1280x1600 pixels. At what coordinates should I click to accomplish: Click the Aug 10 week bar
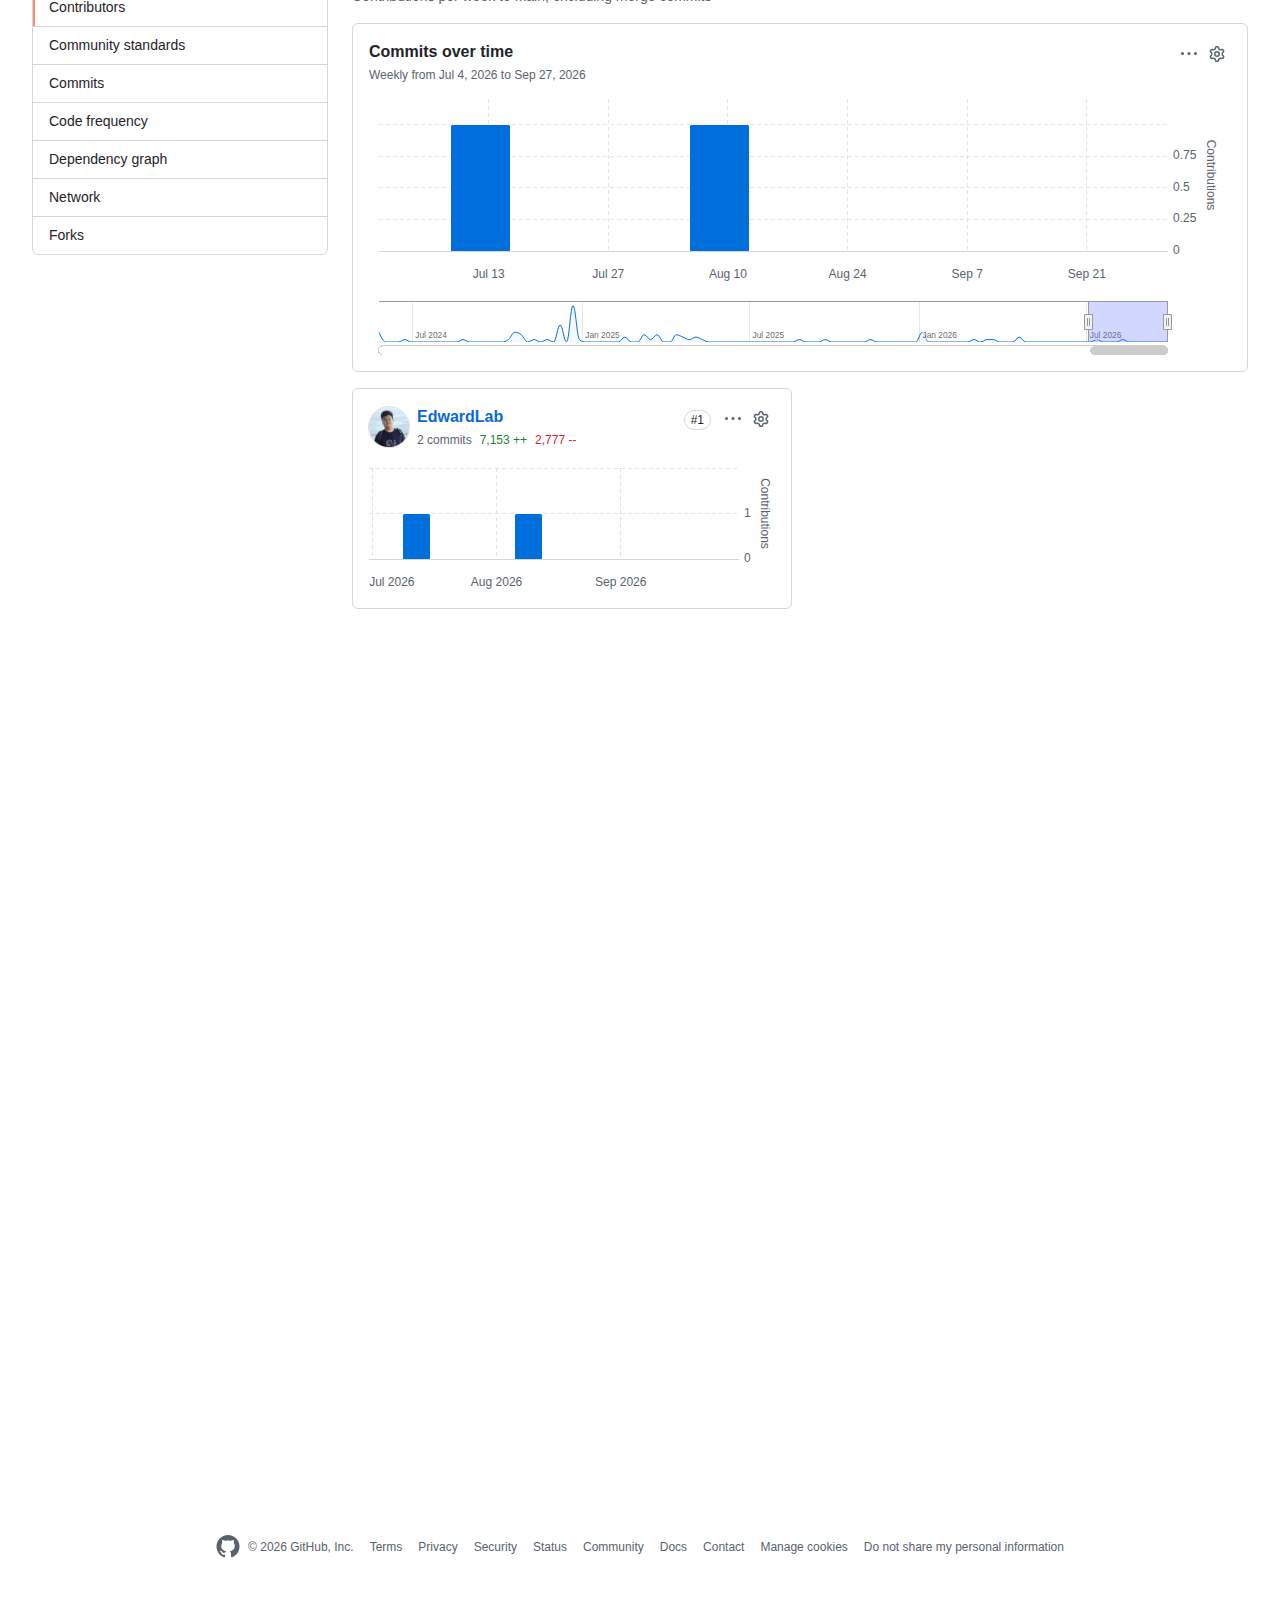[719, 188]
